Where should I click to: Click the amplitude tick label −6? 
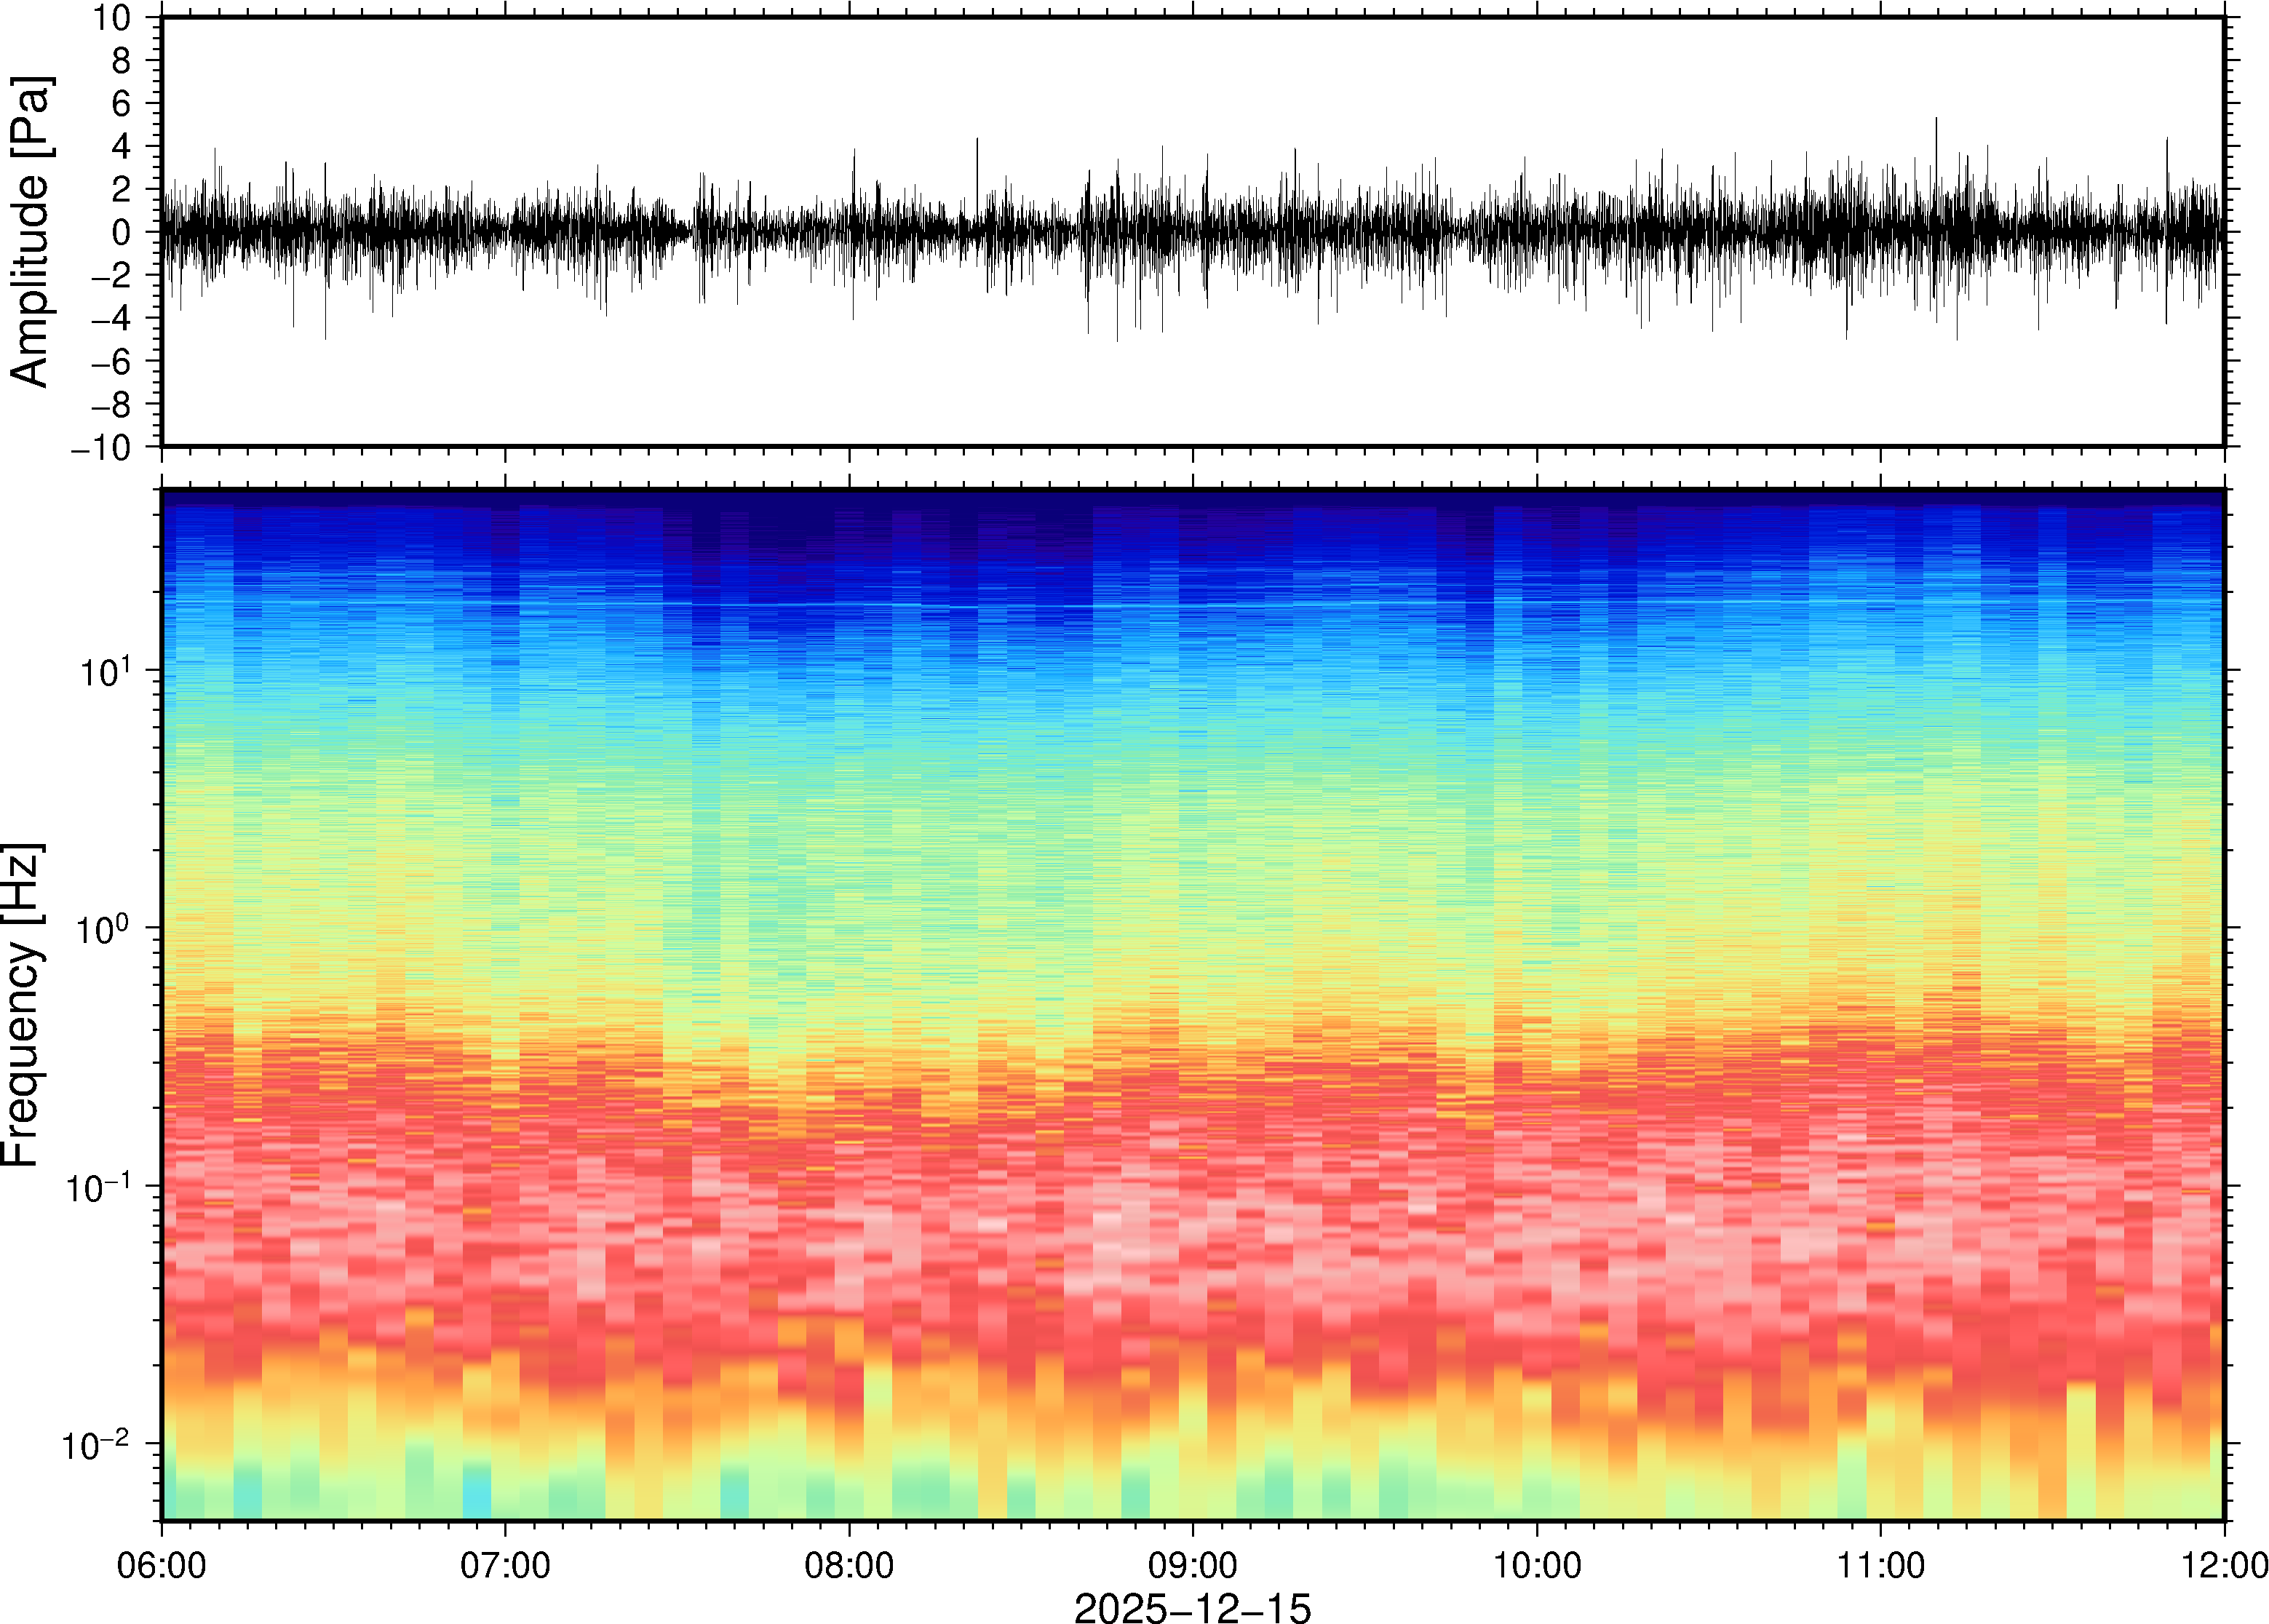click(110, 362)
